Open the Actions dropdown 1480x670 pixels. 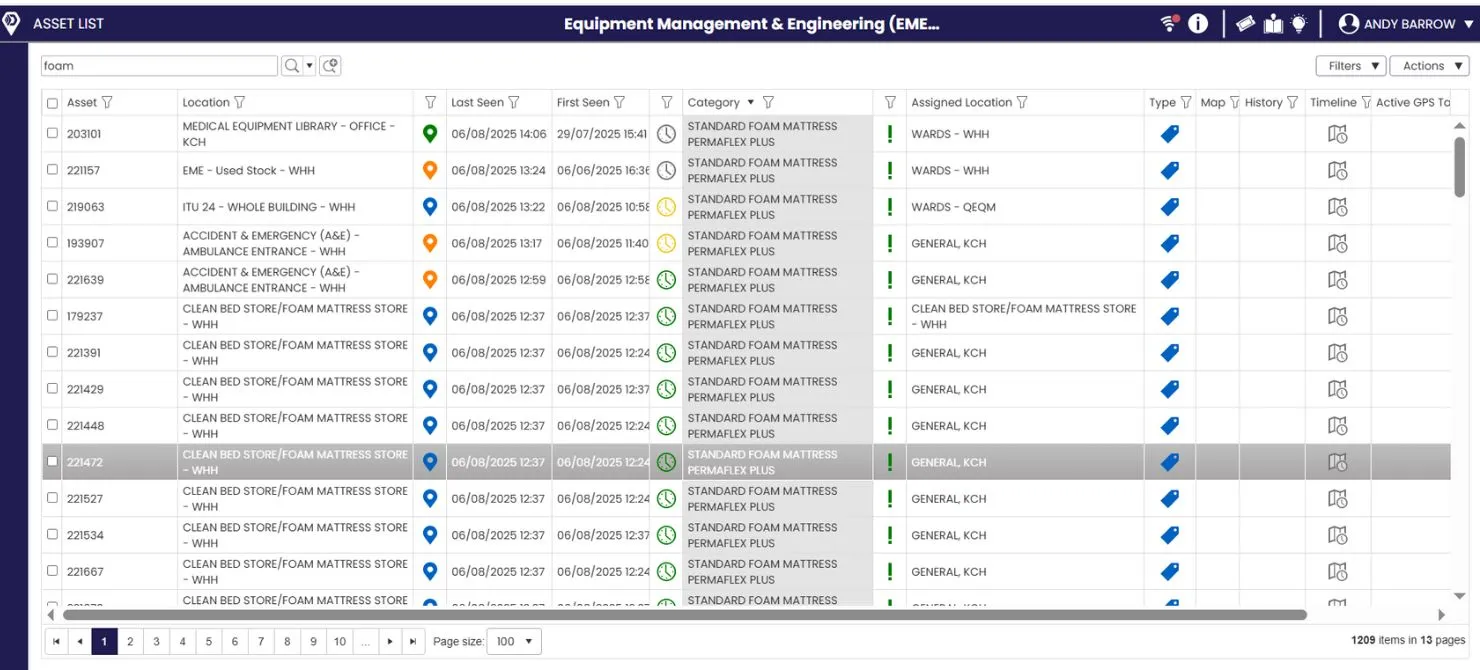coord(1429,65)
